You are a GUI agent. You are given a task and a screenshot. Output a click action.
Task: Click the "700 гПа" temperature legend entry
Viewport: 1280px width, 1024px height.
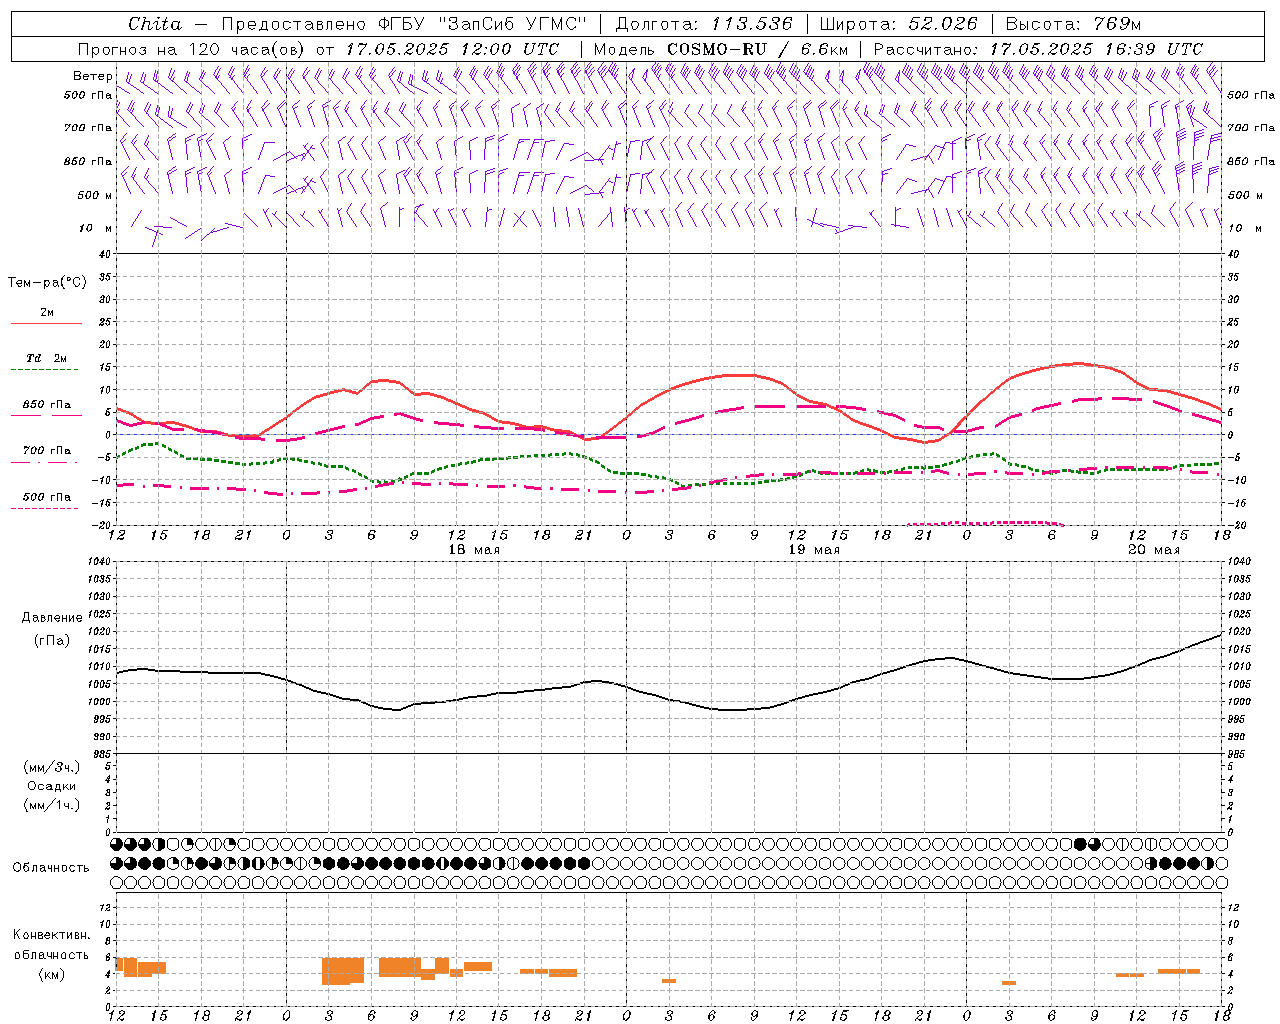tap(46, 451)
